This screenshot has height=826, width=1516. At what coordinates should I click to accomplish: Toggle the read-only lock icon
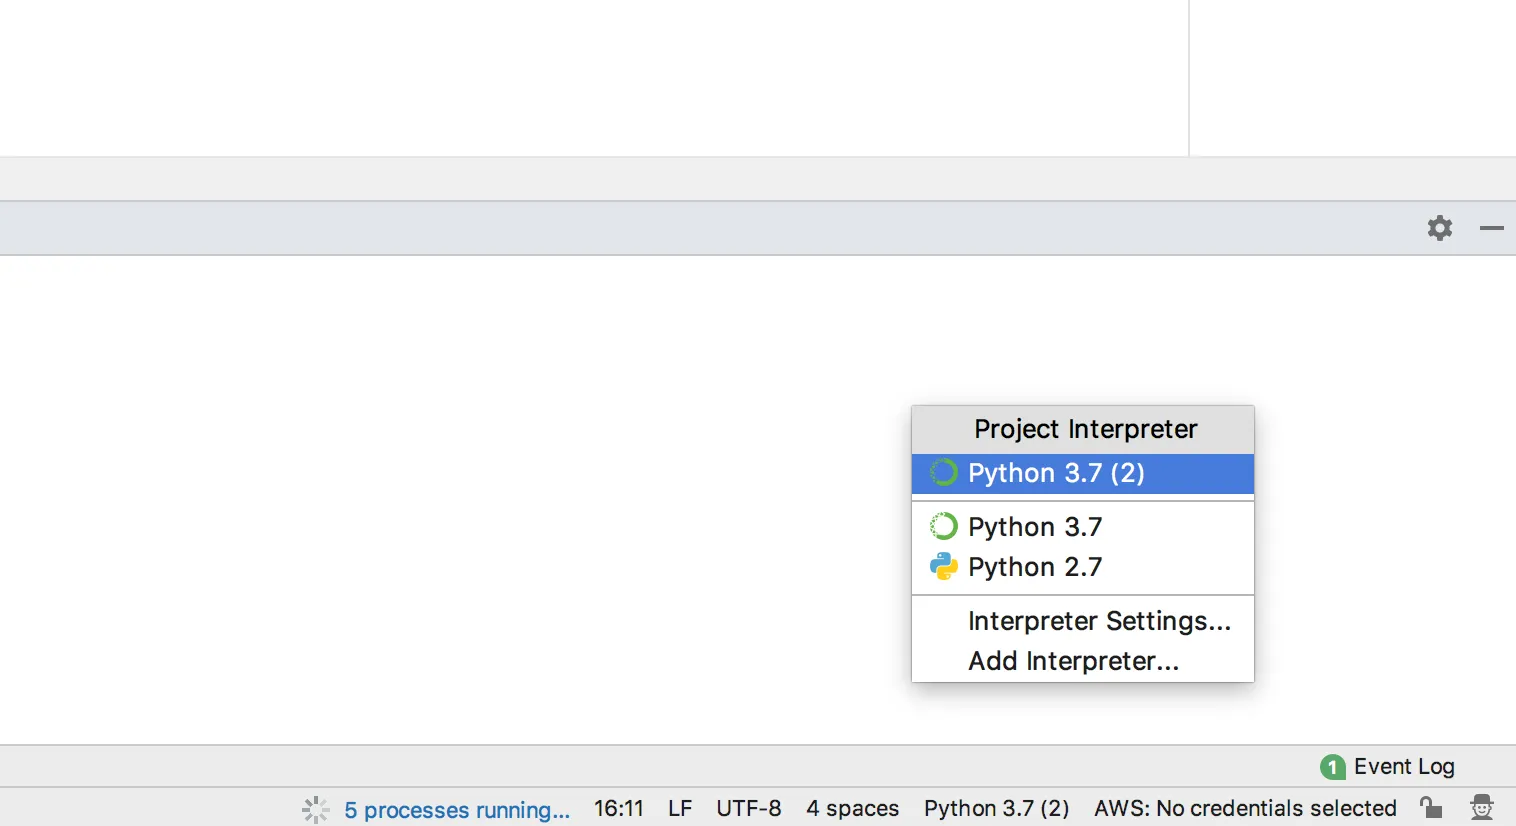[1431, 807]
